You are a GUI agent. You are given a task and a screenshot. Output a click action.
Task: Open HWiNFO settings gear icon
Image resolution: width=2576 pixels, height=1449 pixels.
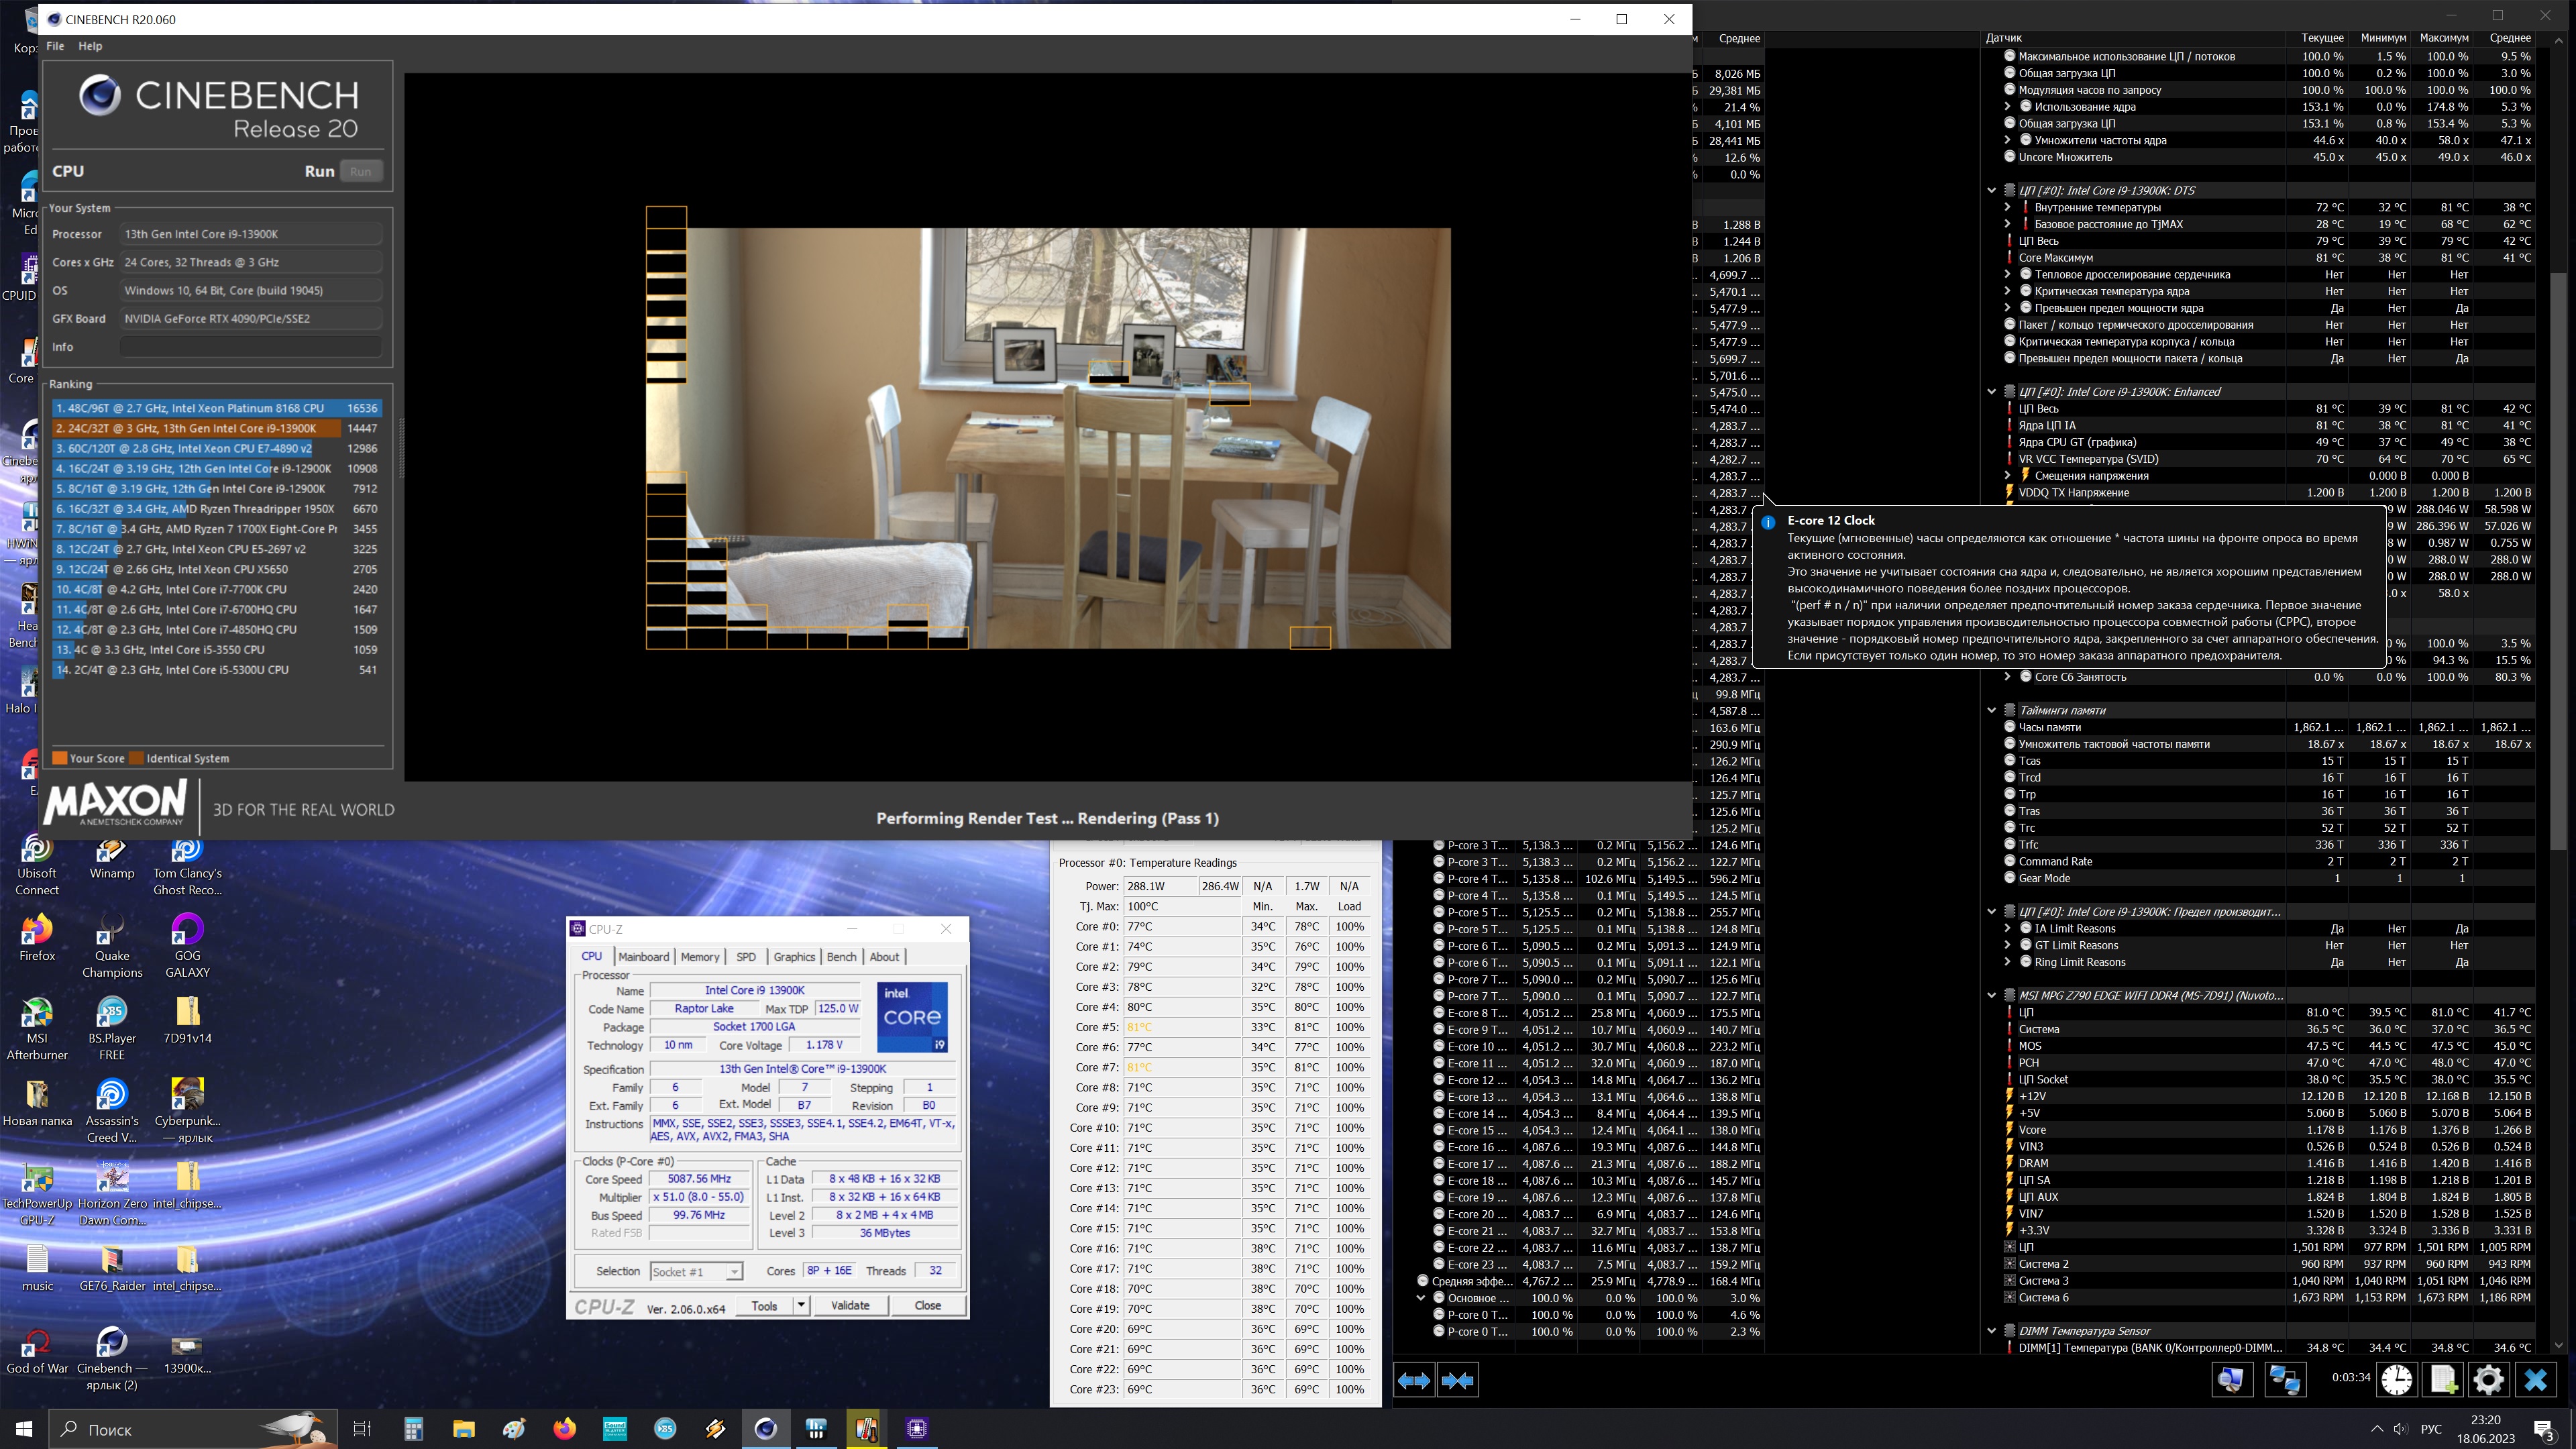pyautogui.click(x=2488, y=1380)
